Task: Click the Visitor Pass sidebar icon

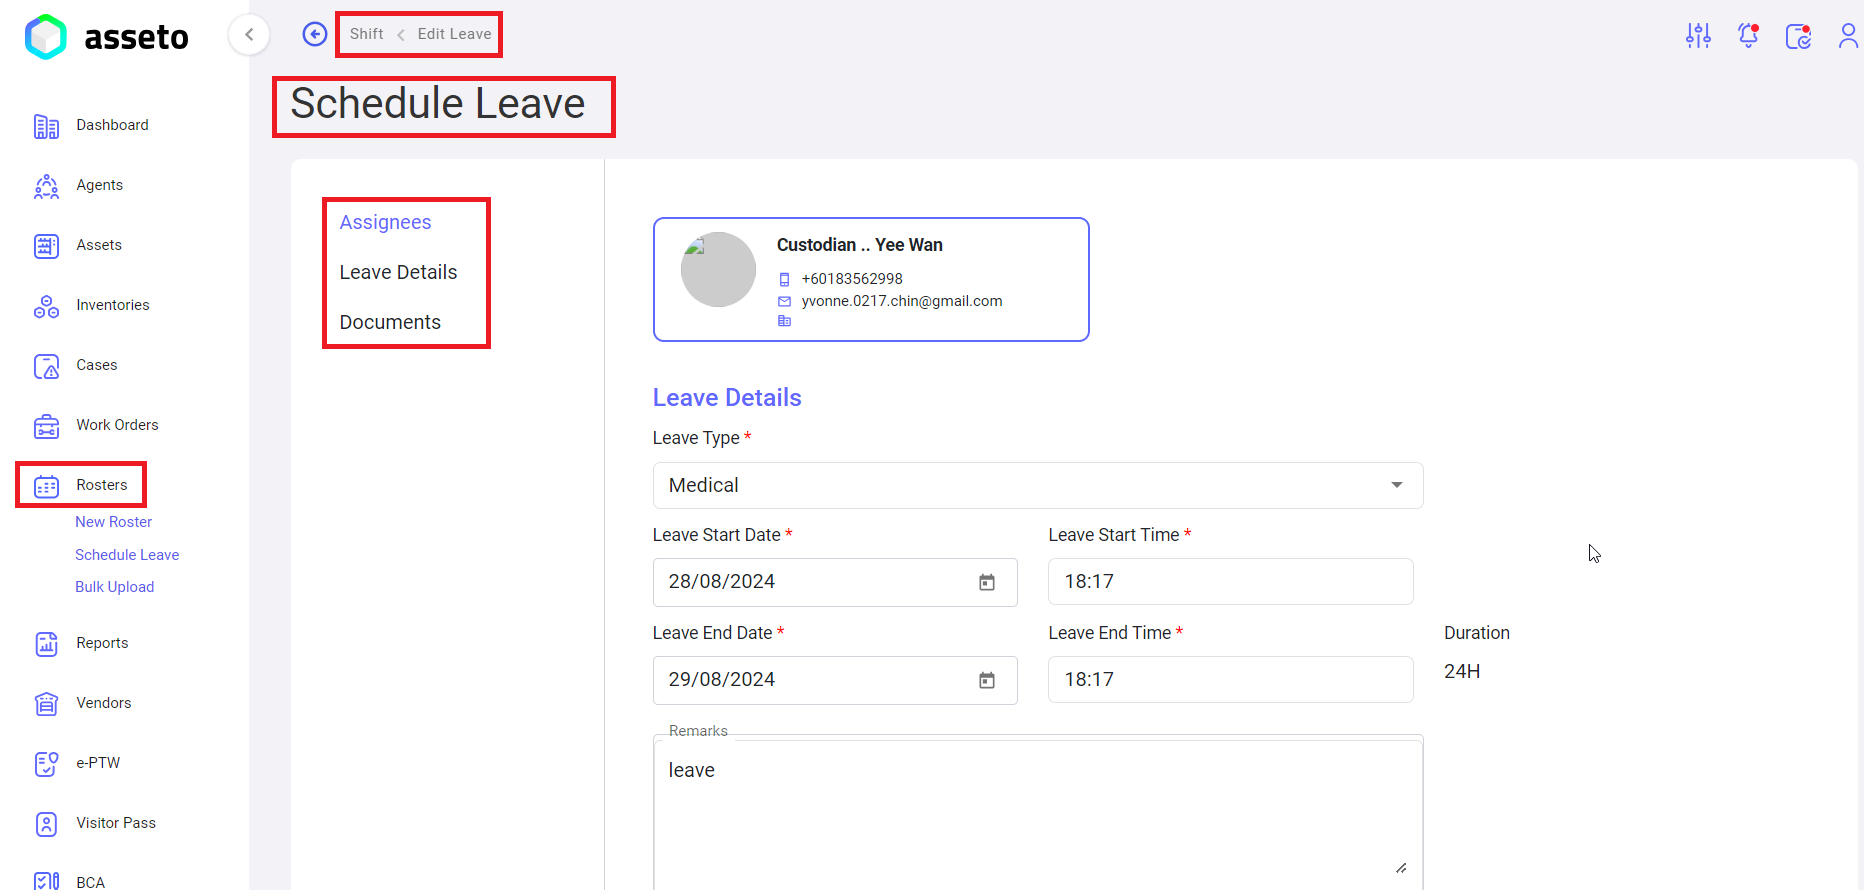Action: pos(46,824)
